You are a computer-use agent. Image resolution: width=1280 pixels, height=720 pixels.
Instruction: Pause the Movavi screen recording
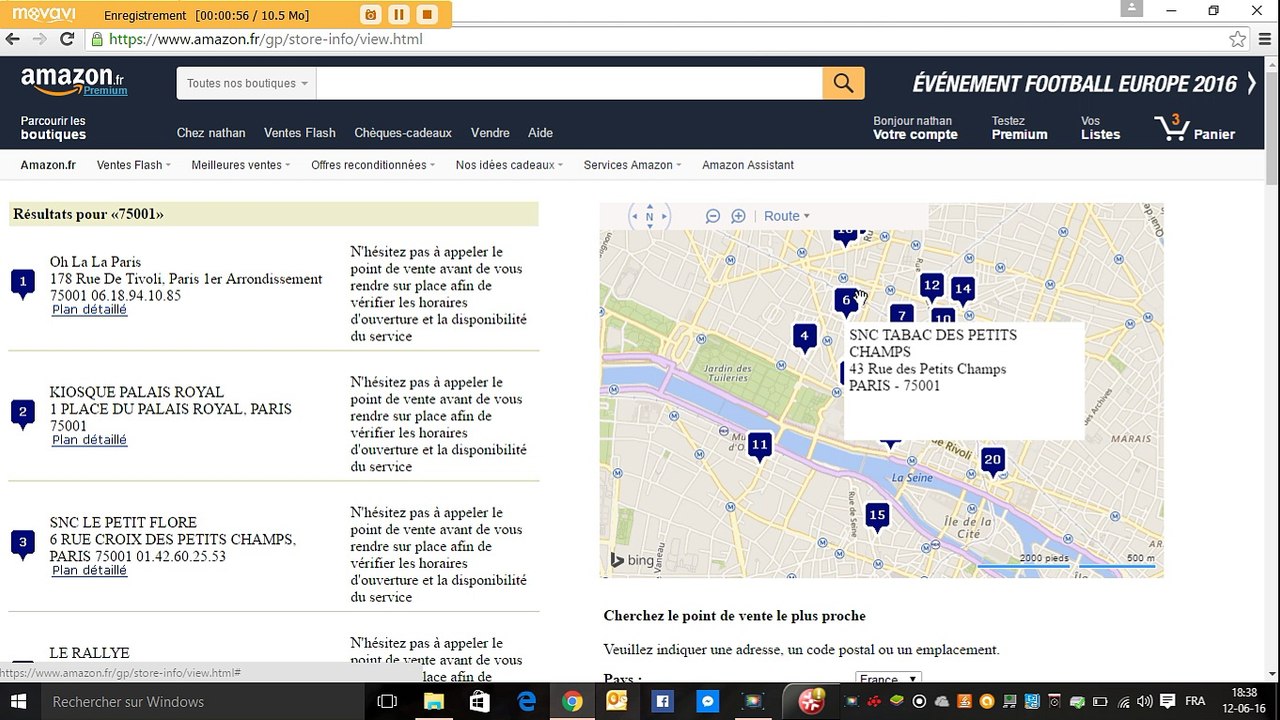(x=398, y=14)
